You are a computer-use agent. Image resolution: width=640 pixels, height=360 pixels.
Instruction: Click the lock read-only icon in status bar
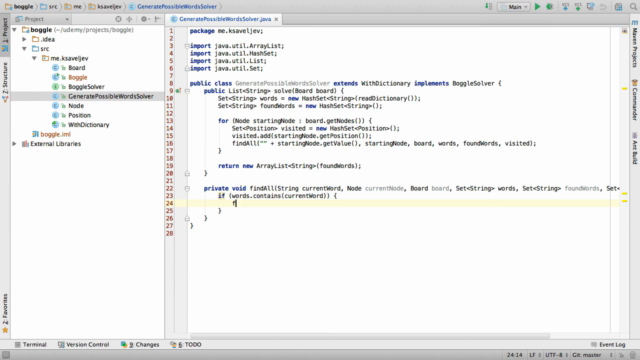point(621,355)
